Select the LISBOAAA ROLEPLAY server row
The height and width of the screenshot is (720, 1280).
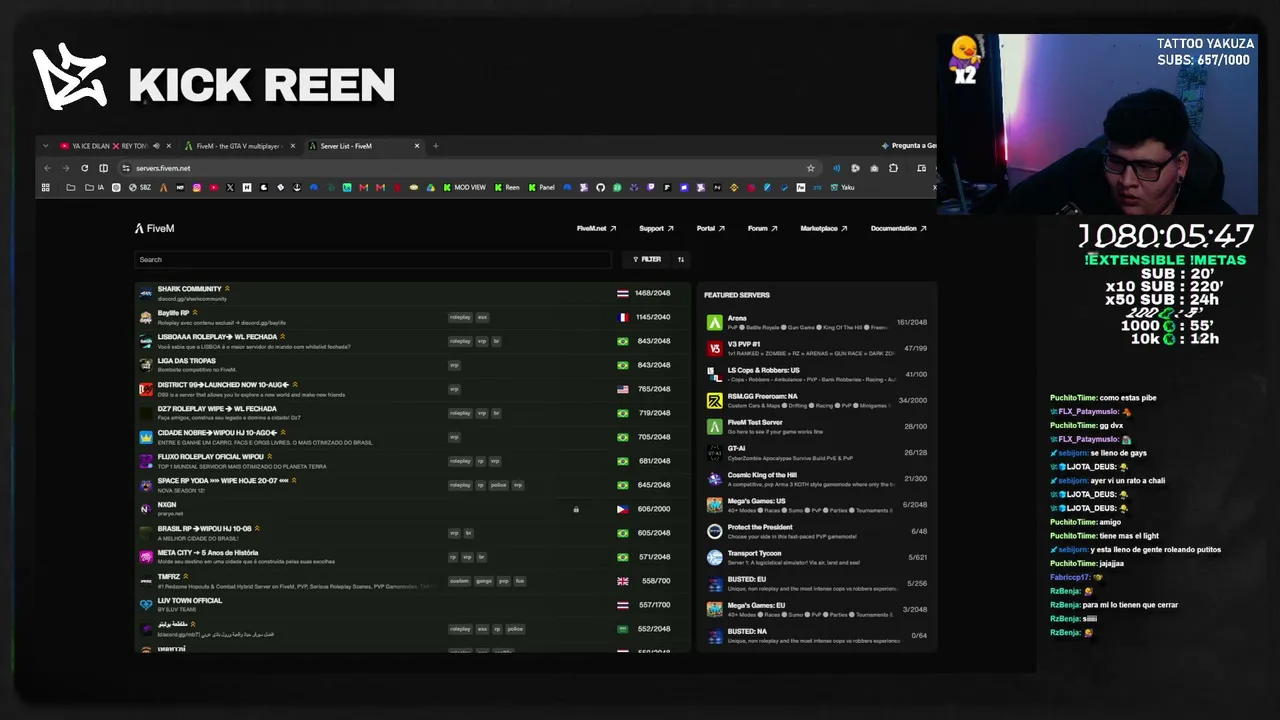(x=412, y=341)
